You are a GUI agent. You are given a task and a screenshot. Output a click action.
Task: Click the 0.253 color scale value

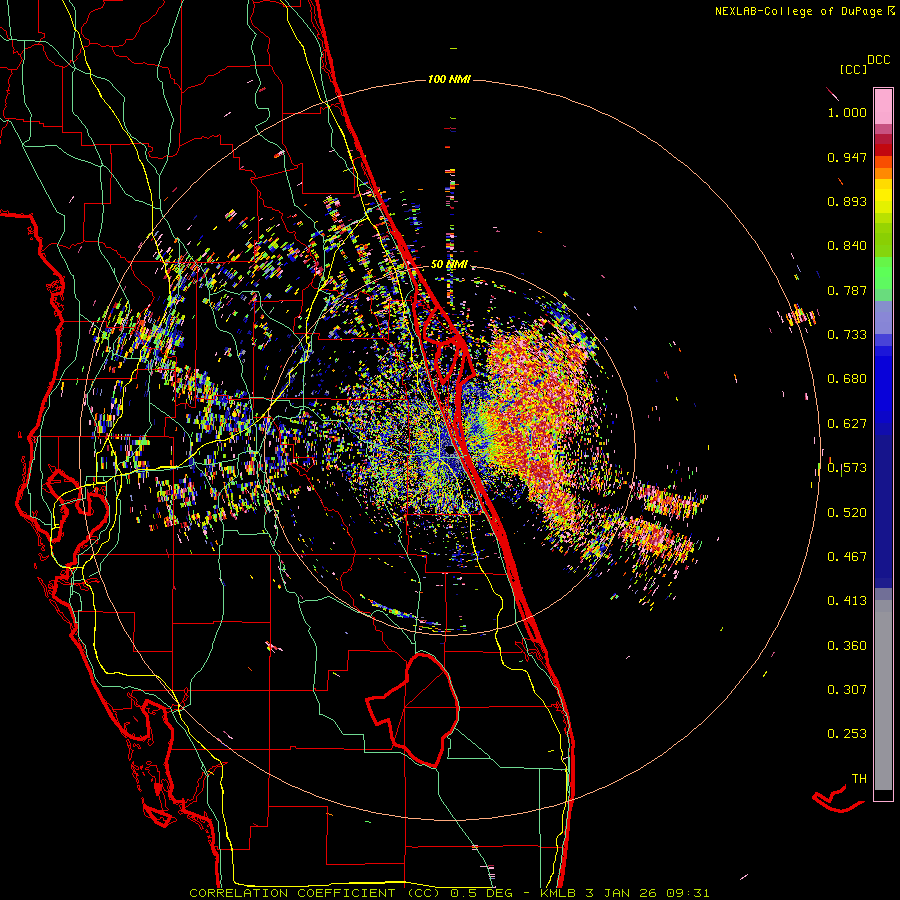[847, 734]
